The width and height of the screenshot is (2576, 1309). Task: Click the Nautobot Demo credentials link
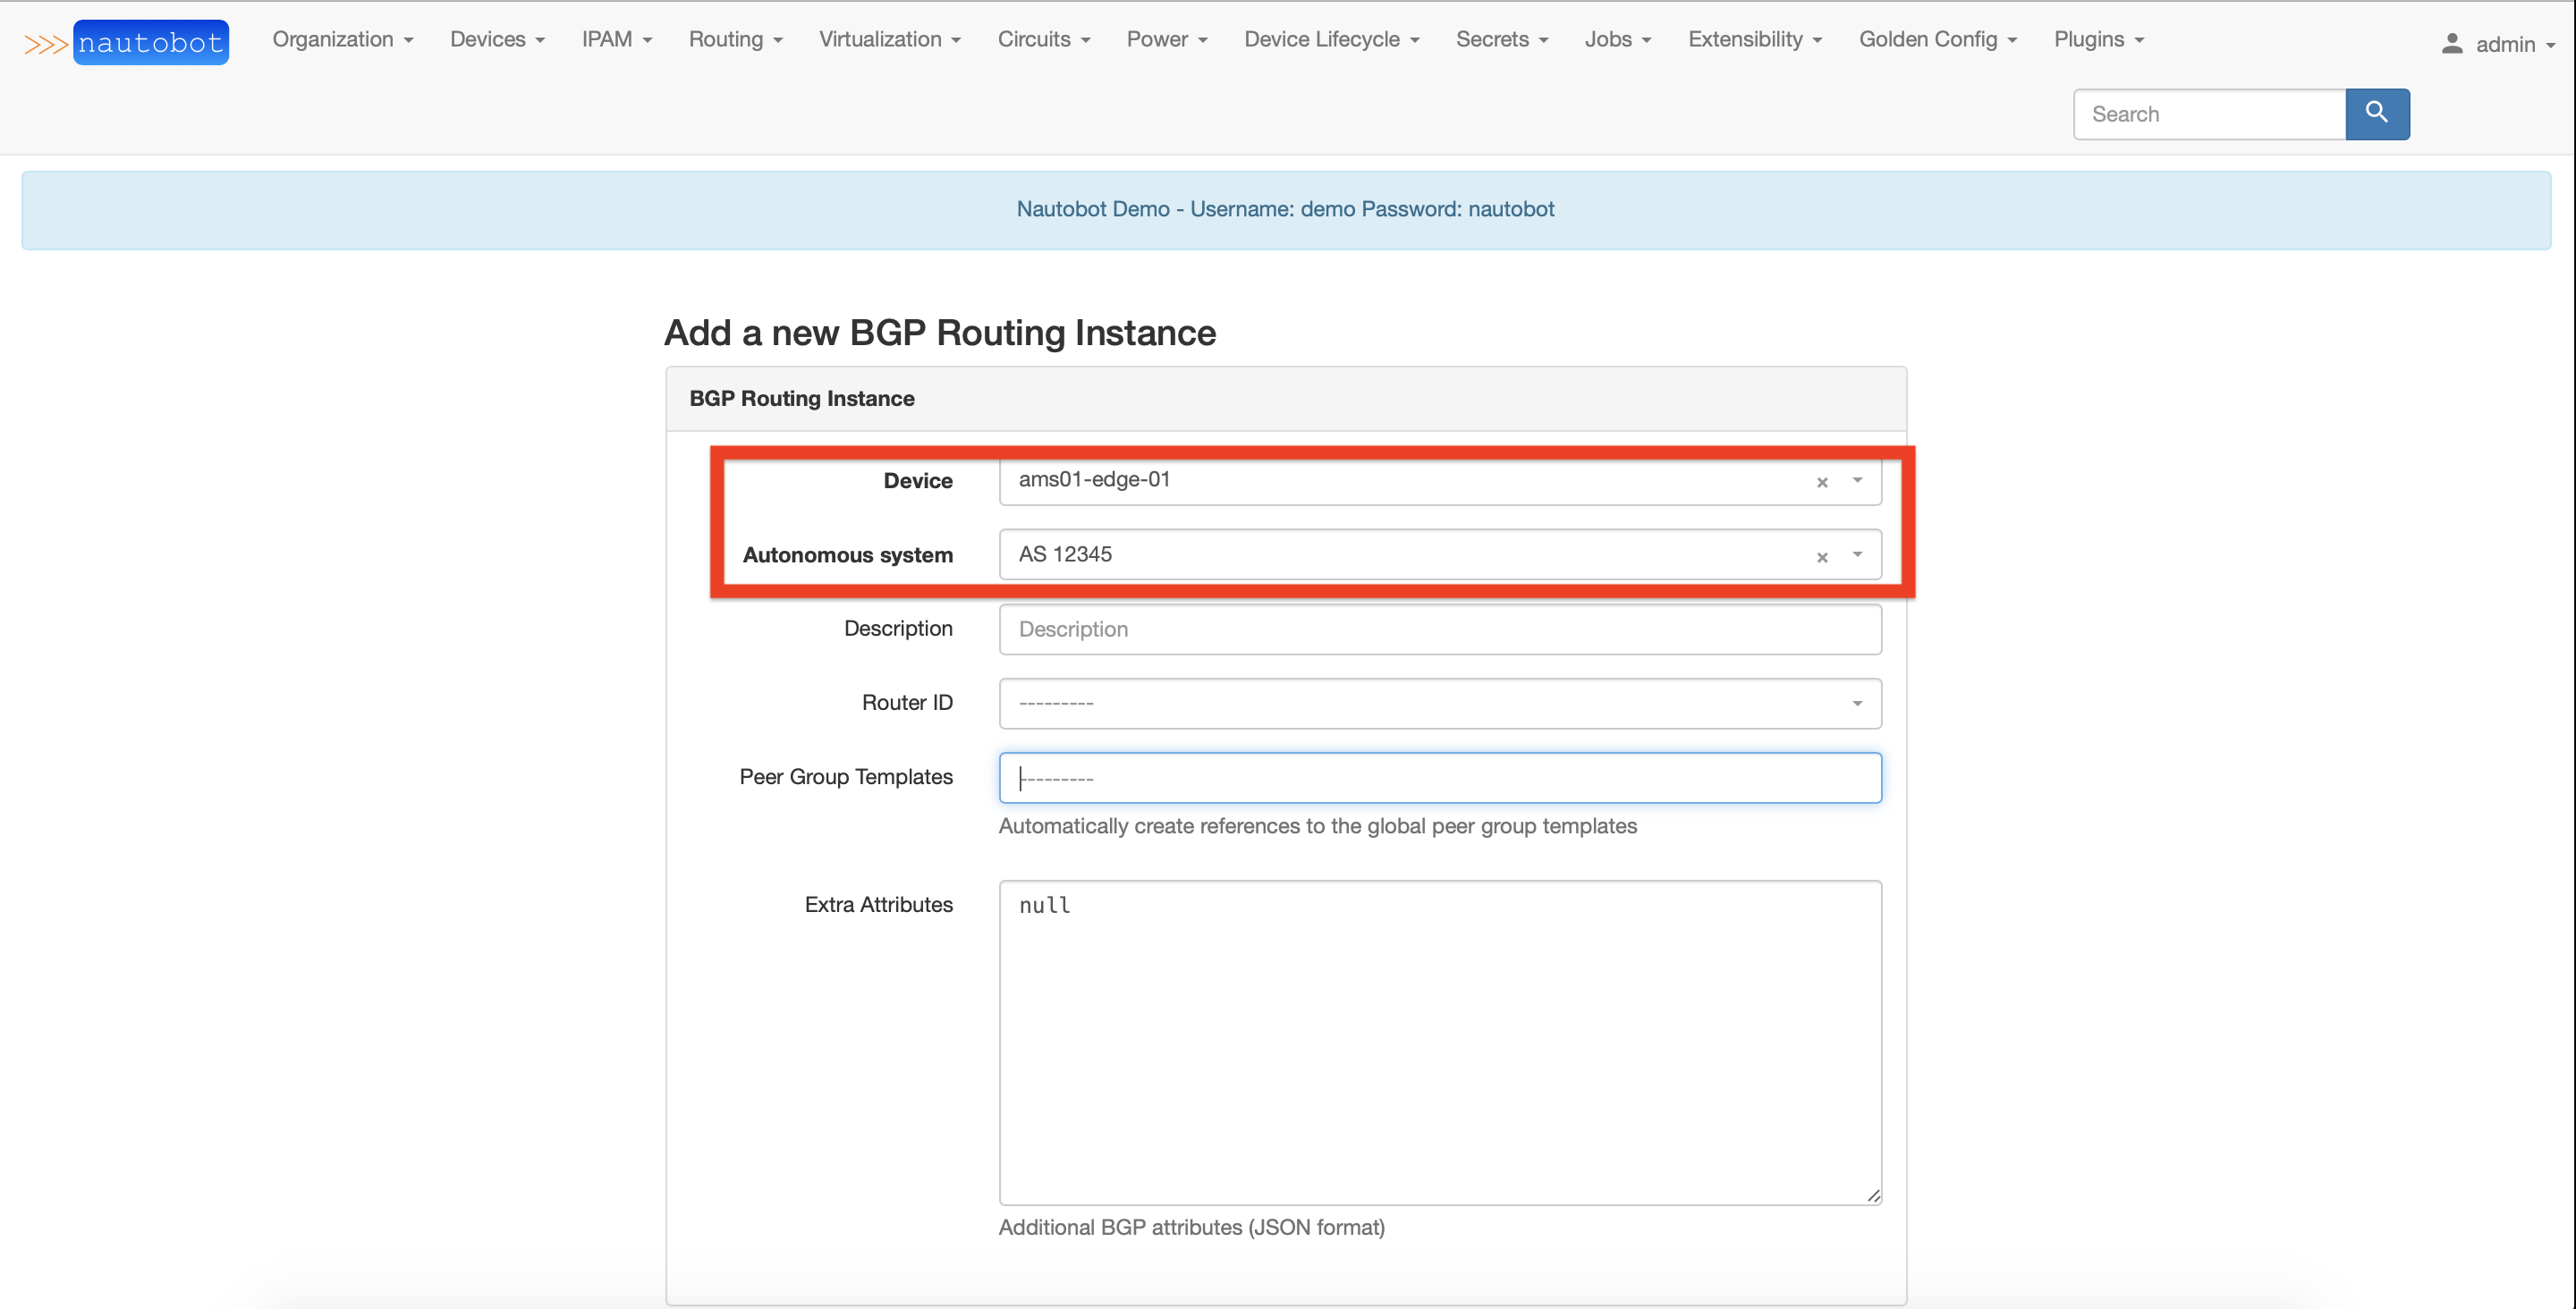(x=1286, y=209)
